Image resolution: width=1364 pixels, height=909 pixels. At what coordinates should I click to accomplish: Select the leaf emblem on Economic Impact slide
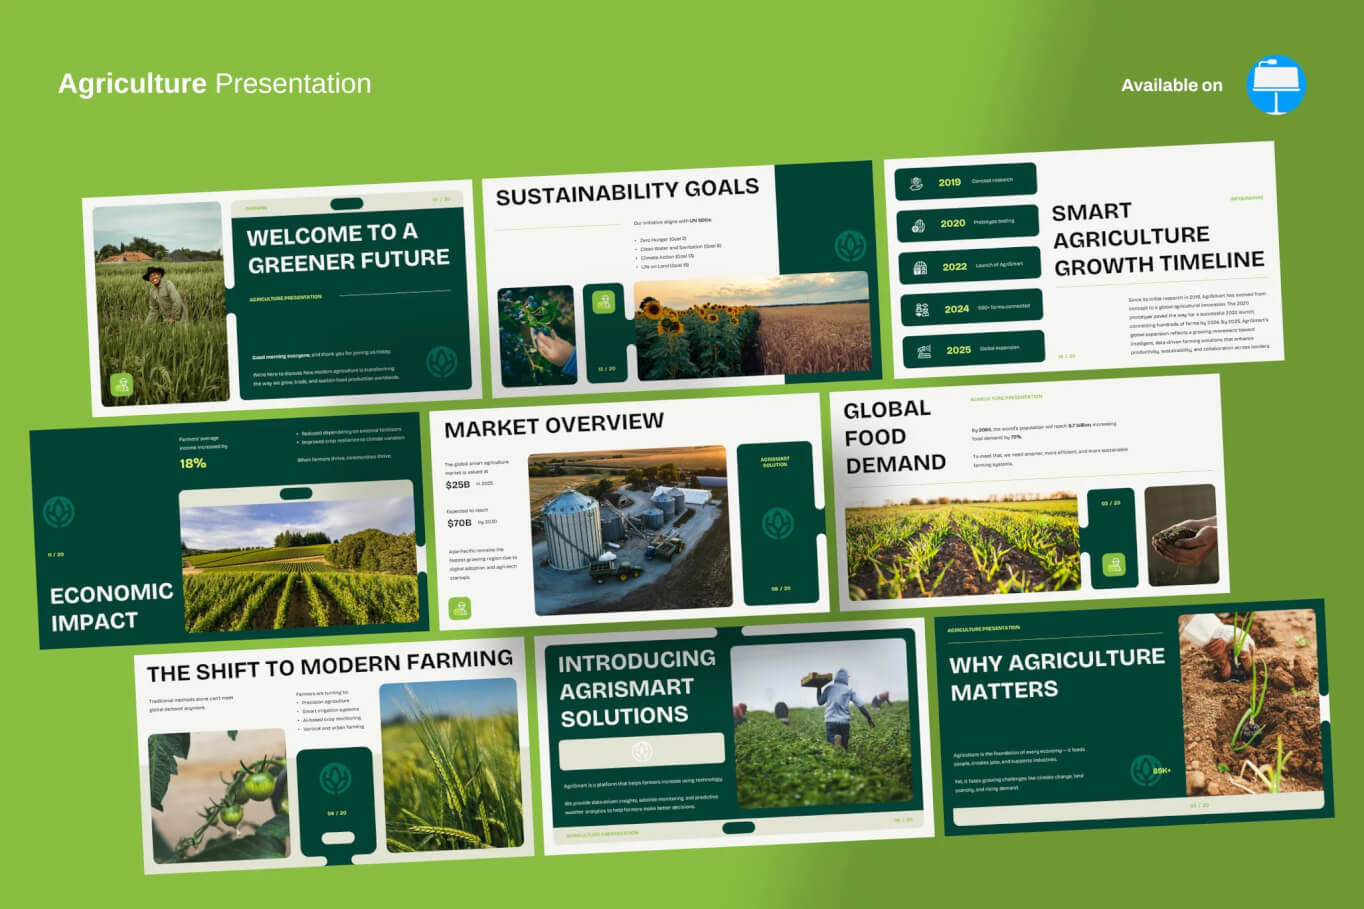[x=60, y=512]
